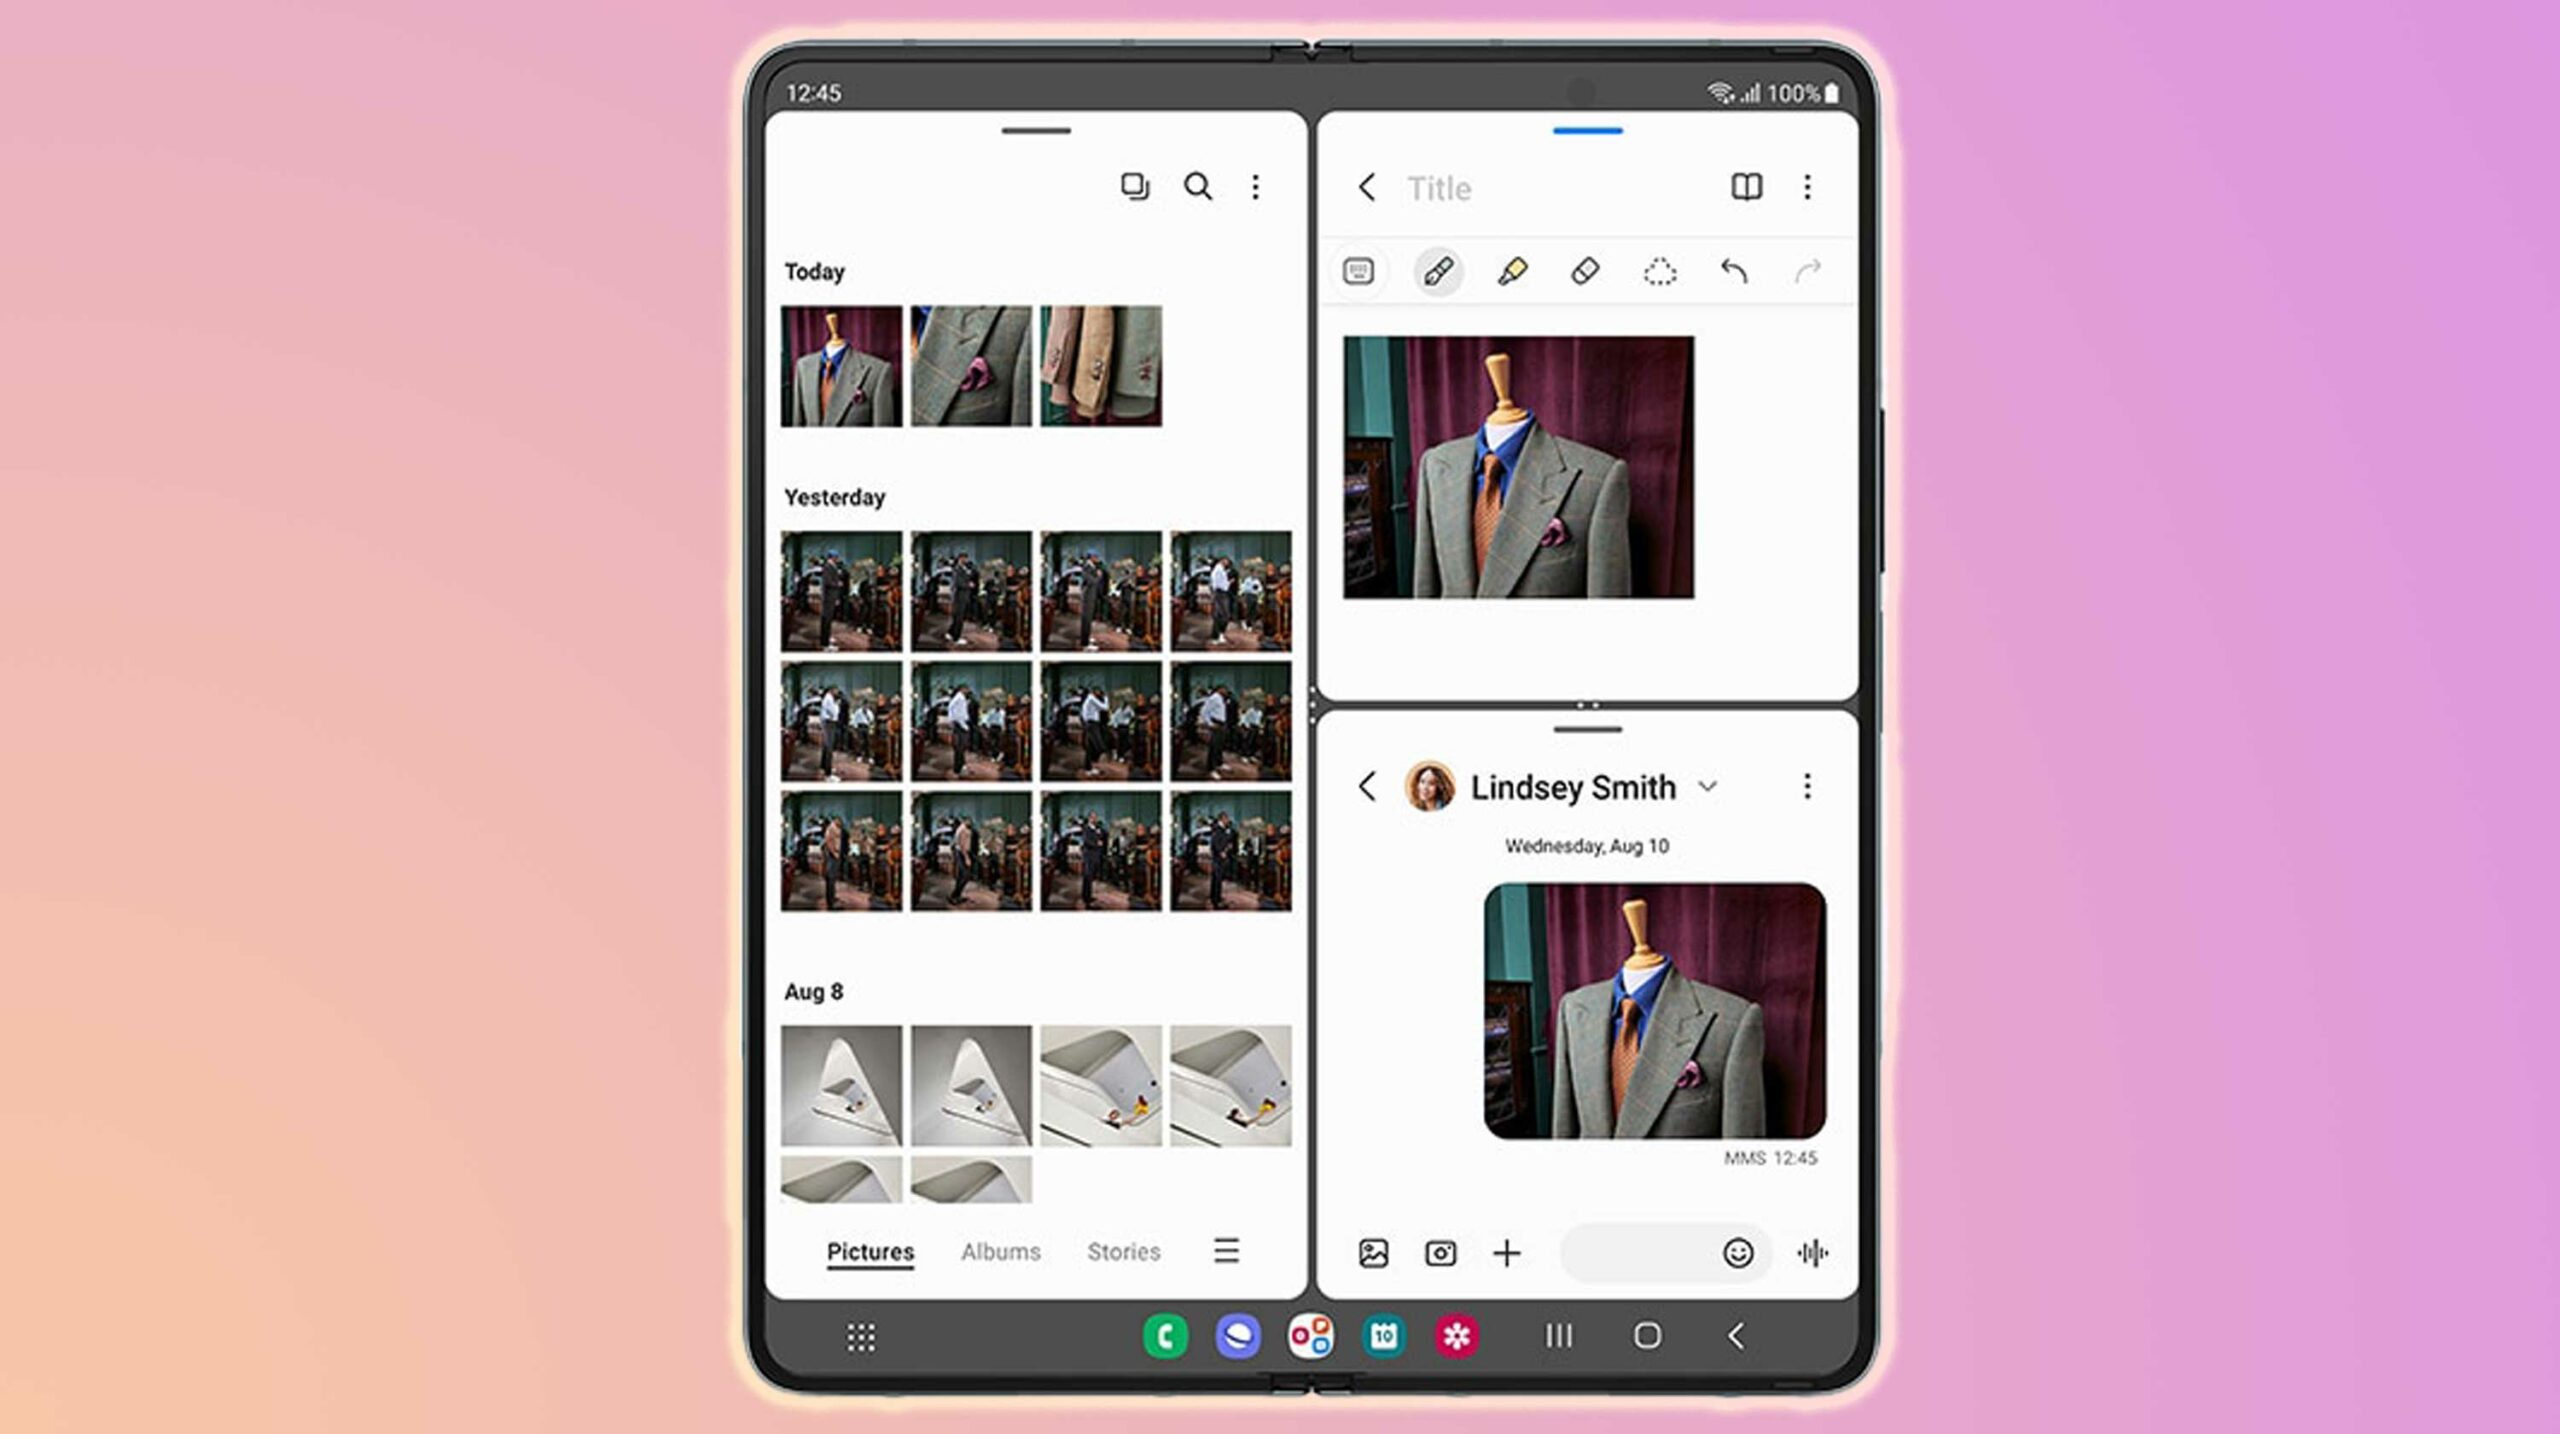Expand Lindsey Smith contact chevron
2560x1434 pixels.
point(1708,787)
